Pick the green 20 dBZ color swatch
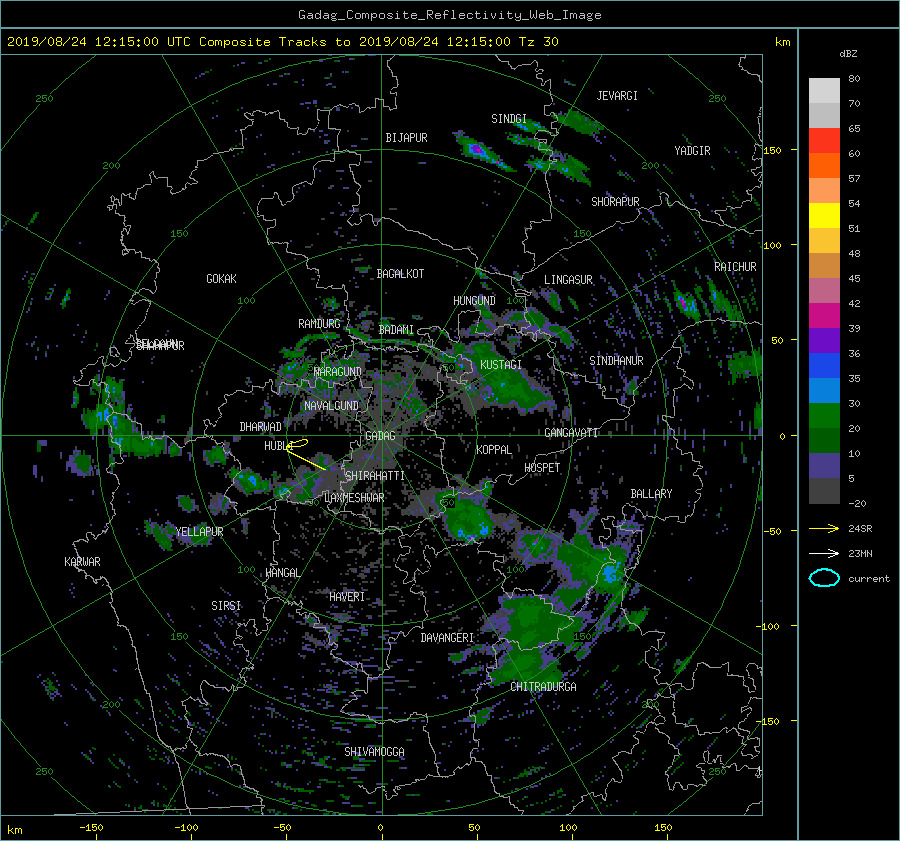900x841 pixels. (824, 416)
